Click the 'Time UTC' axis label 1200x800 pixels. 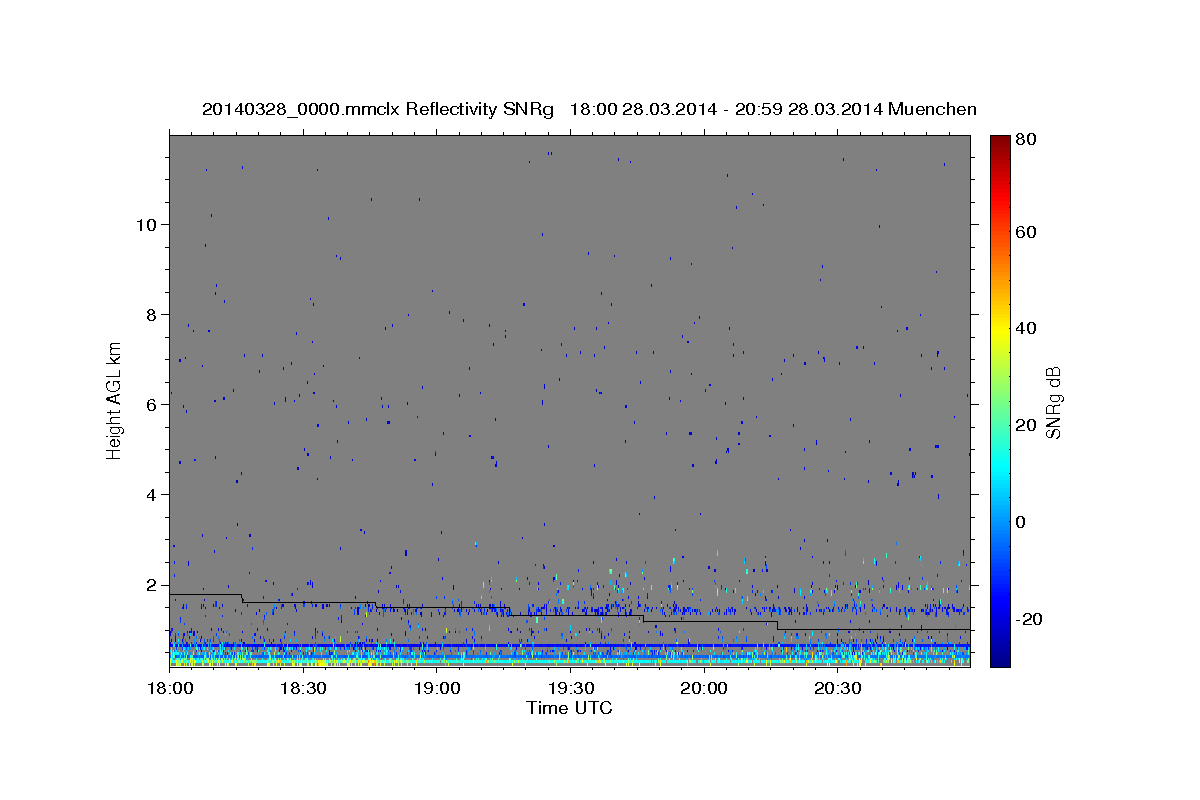pyautogui.click(x=569, y=708)
